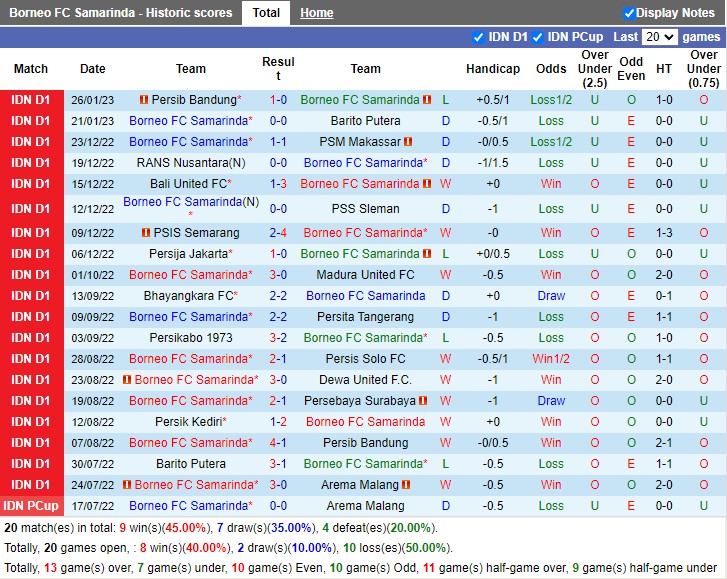Click the red card icon next to PSM Makassar
Image resolution: width=727 pixels, height=579 pixels.
click(408, 142)
